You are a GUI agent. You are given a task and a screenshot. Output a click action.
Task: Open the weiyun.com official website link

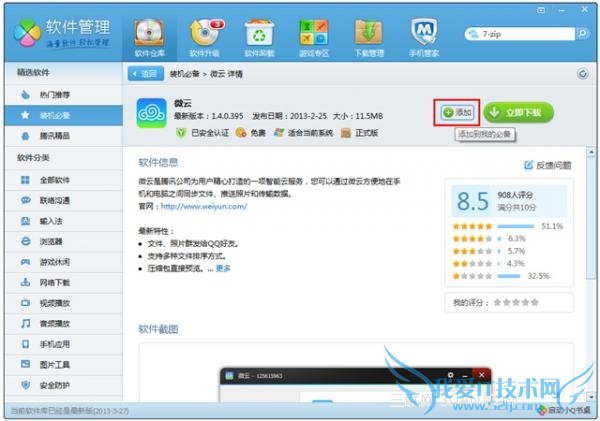204,206
